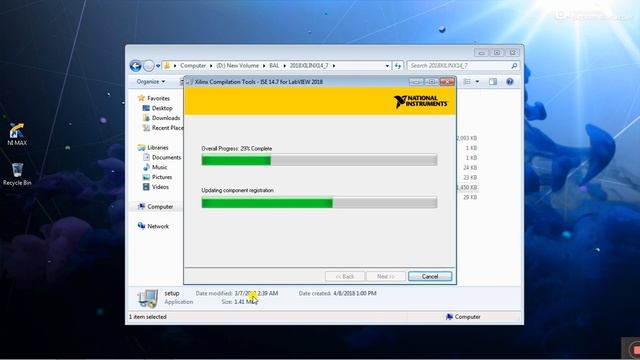Click the Date modified value in details pane
Image resolution: width=640 pixels, height=360 pixels.
coord(256,293)
